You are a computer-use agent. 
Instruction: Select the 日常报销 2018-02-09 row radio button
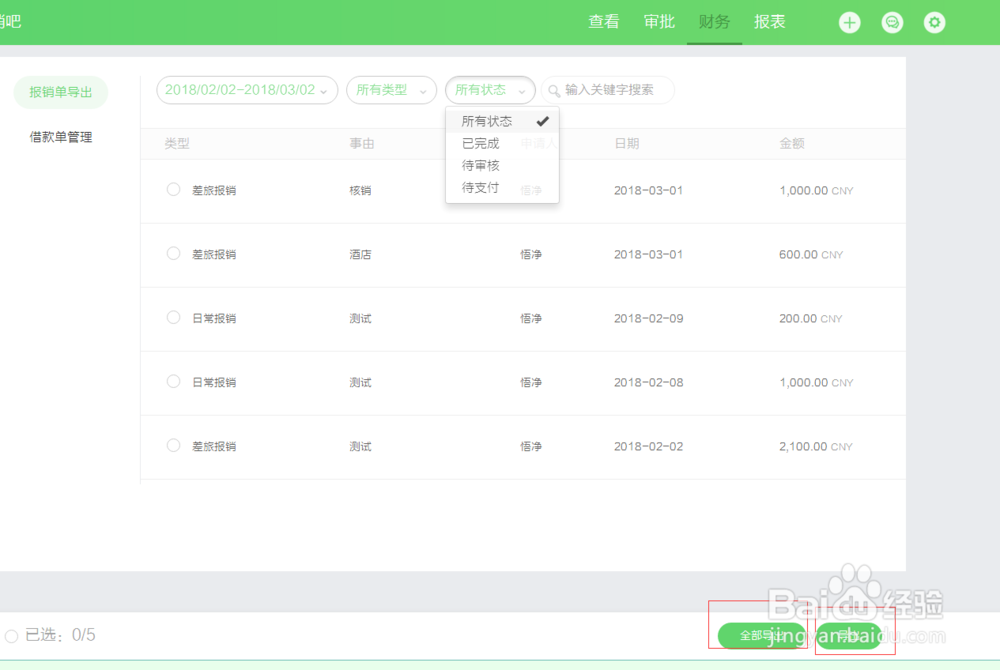[173, 317]
